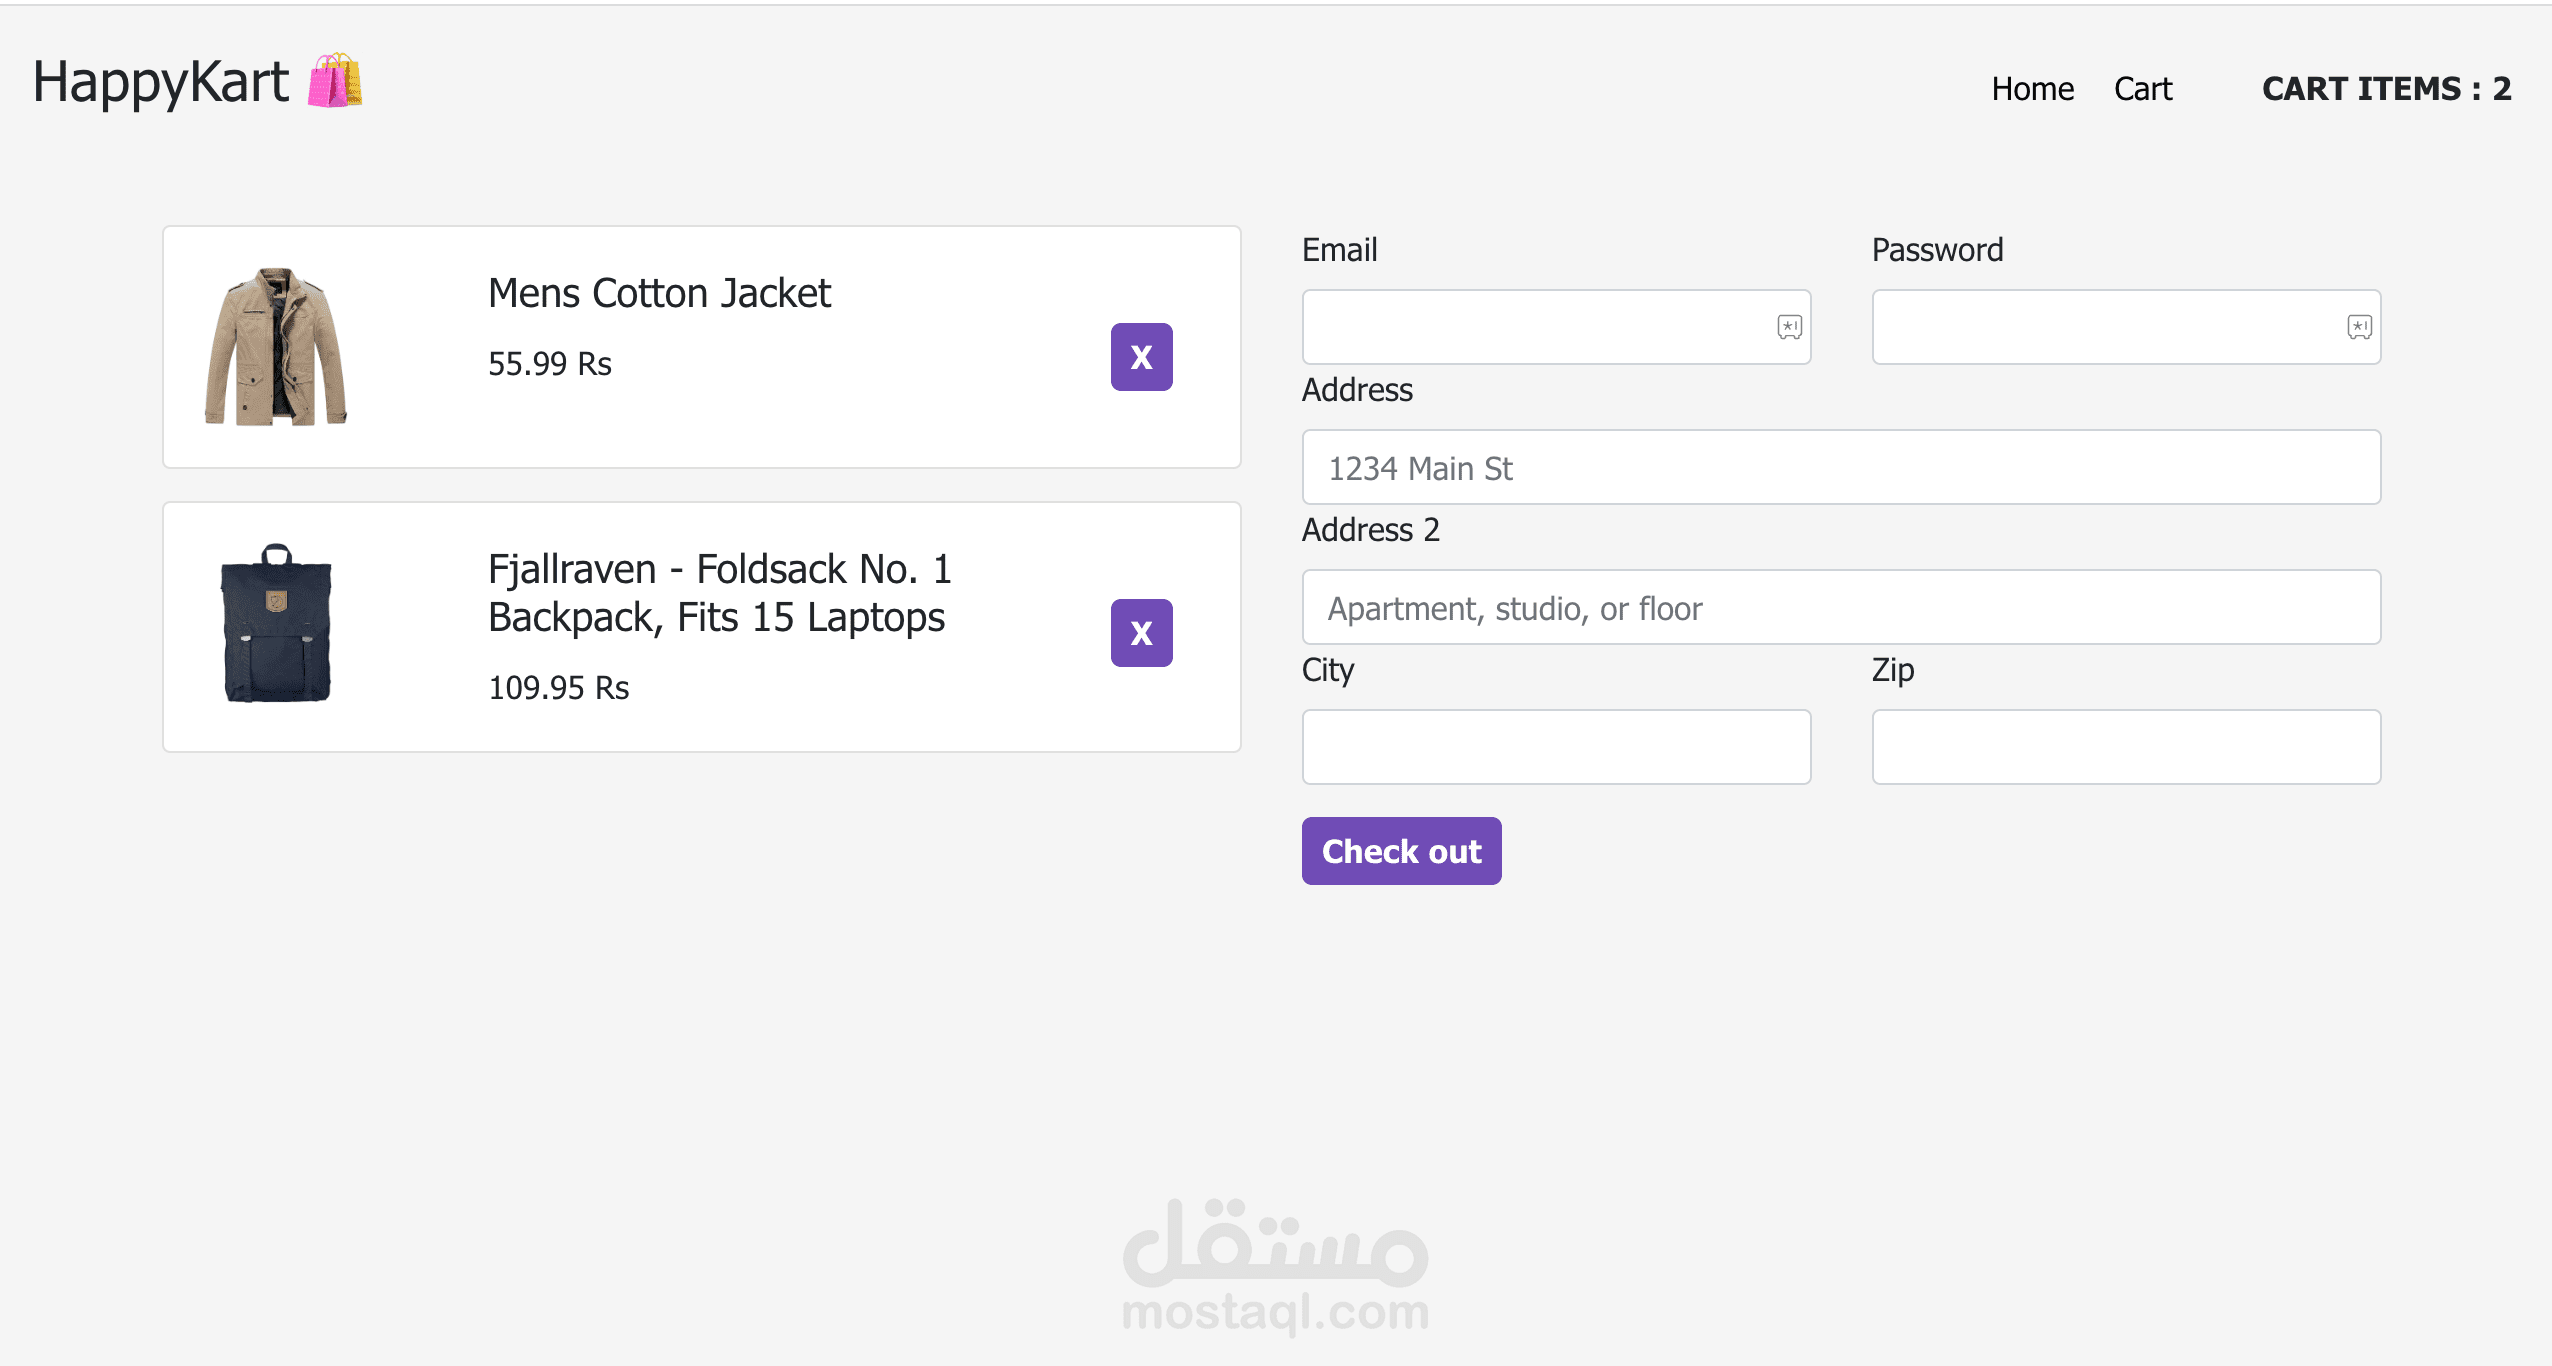2552x1366 pixels.
Task: Click the Fjallraven Foldsack backpack title
Action: pos(718,593)
